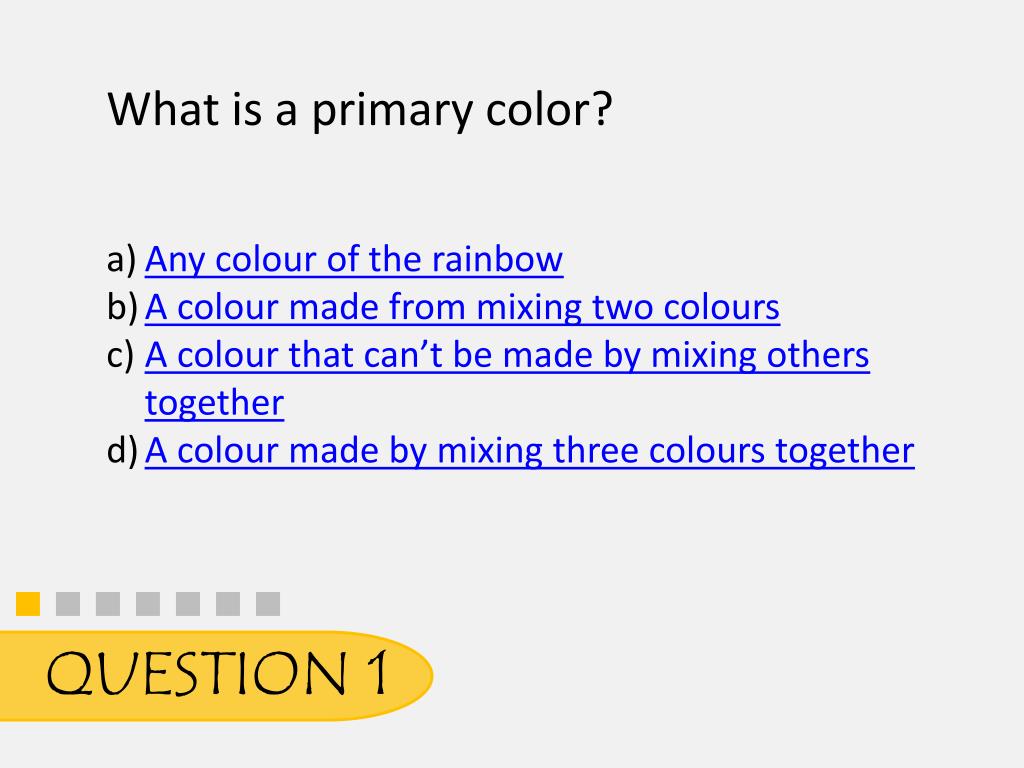The height and width of the screenshot is (768, 1024).
Task: Click the 'c)' option label
Action: 120,355
